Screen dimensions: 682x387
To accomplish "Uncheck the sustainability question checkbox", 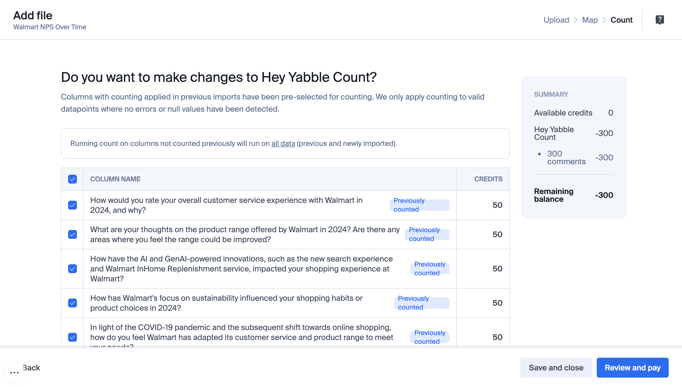I will pos(73,303).
